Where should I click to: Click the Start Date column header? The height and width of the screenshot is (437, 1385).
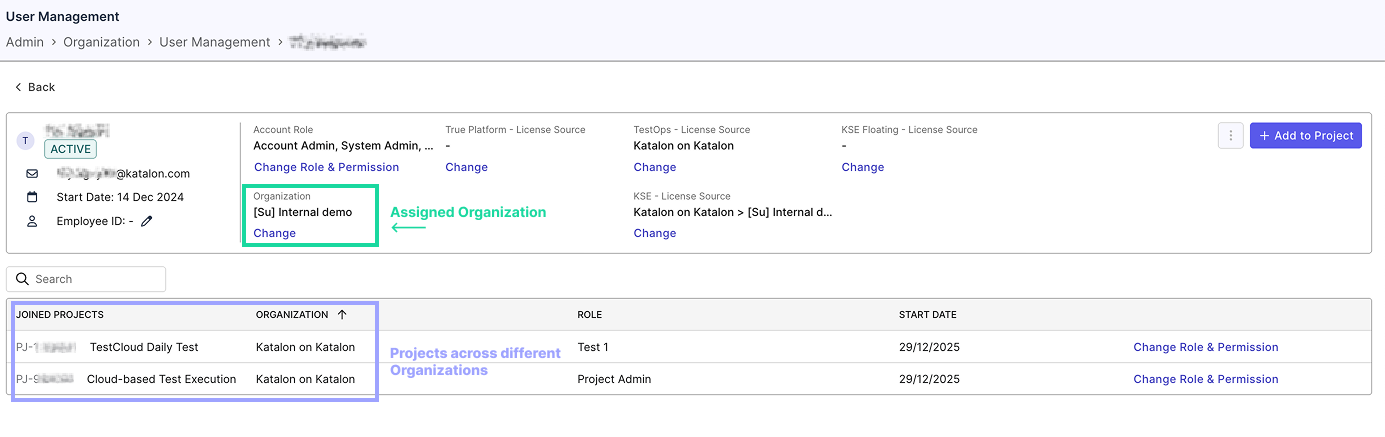tap(928, 314)
